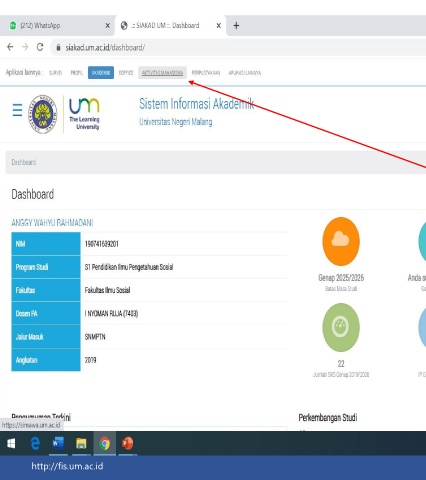Select the Akademik application button

101,73
